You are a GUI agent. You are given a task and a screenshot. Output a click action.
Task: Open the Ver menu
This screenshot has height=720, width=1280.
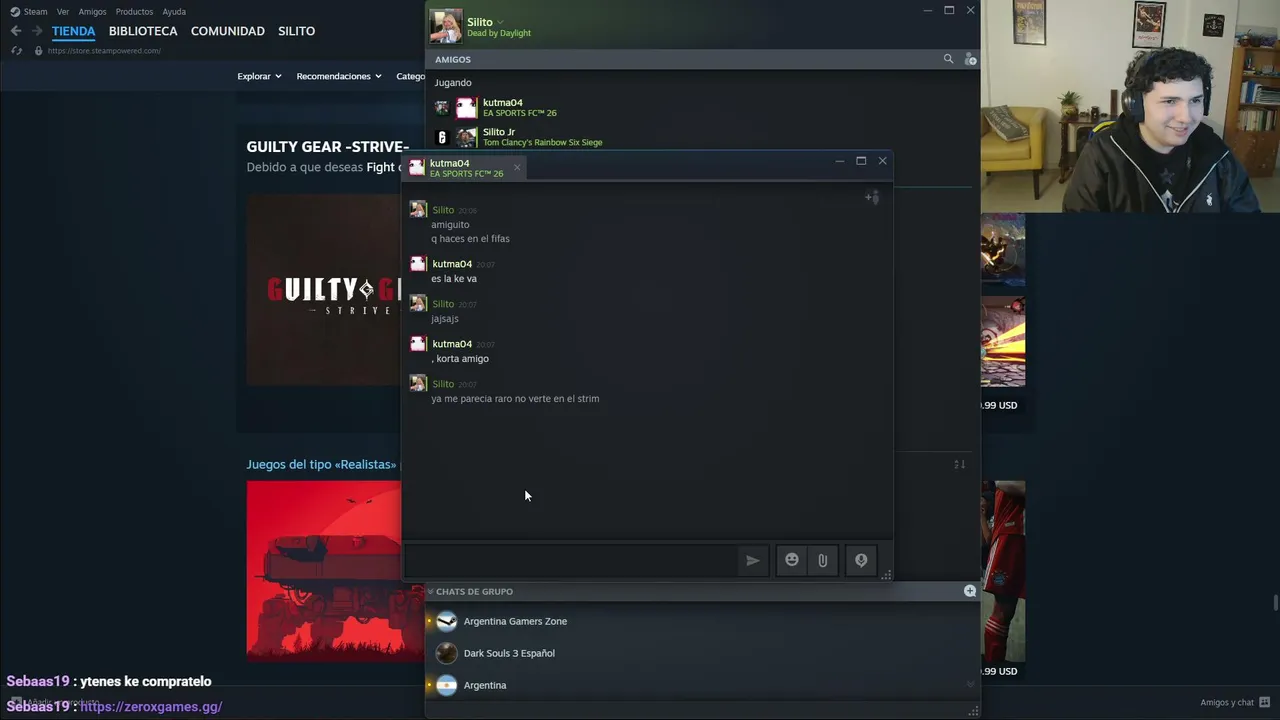point(63,12)
